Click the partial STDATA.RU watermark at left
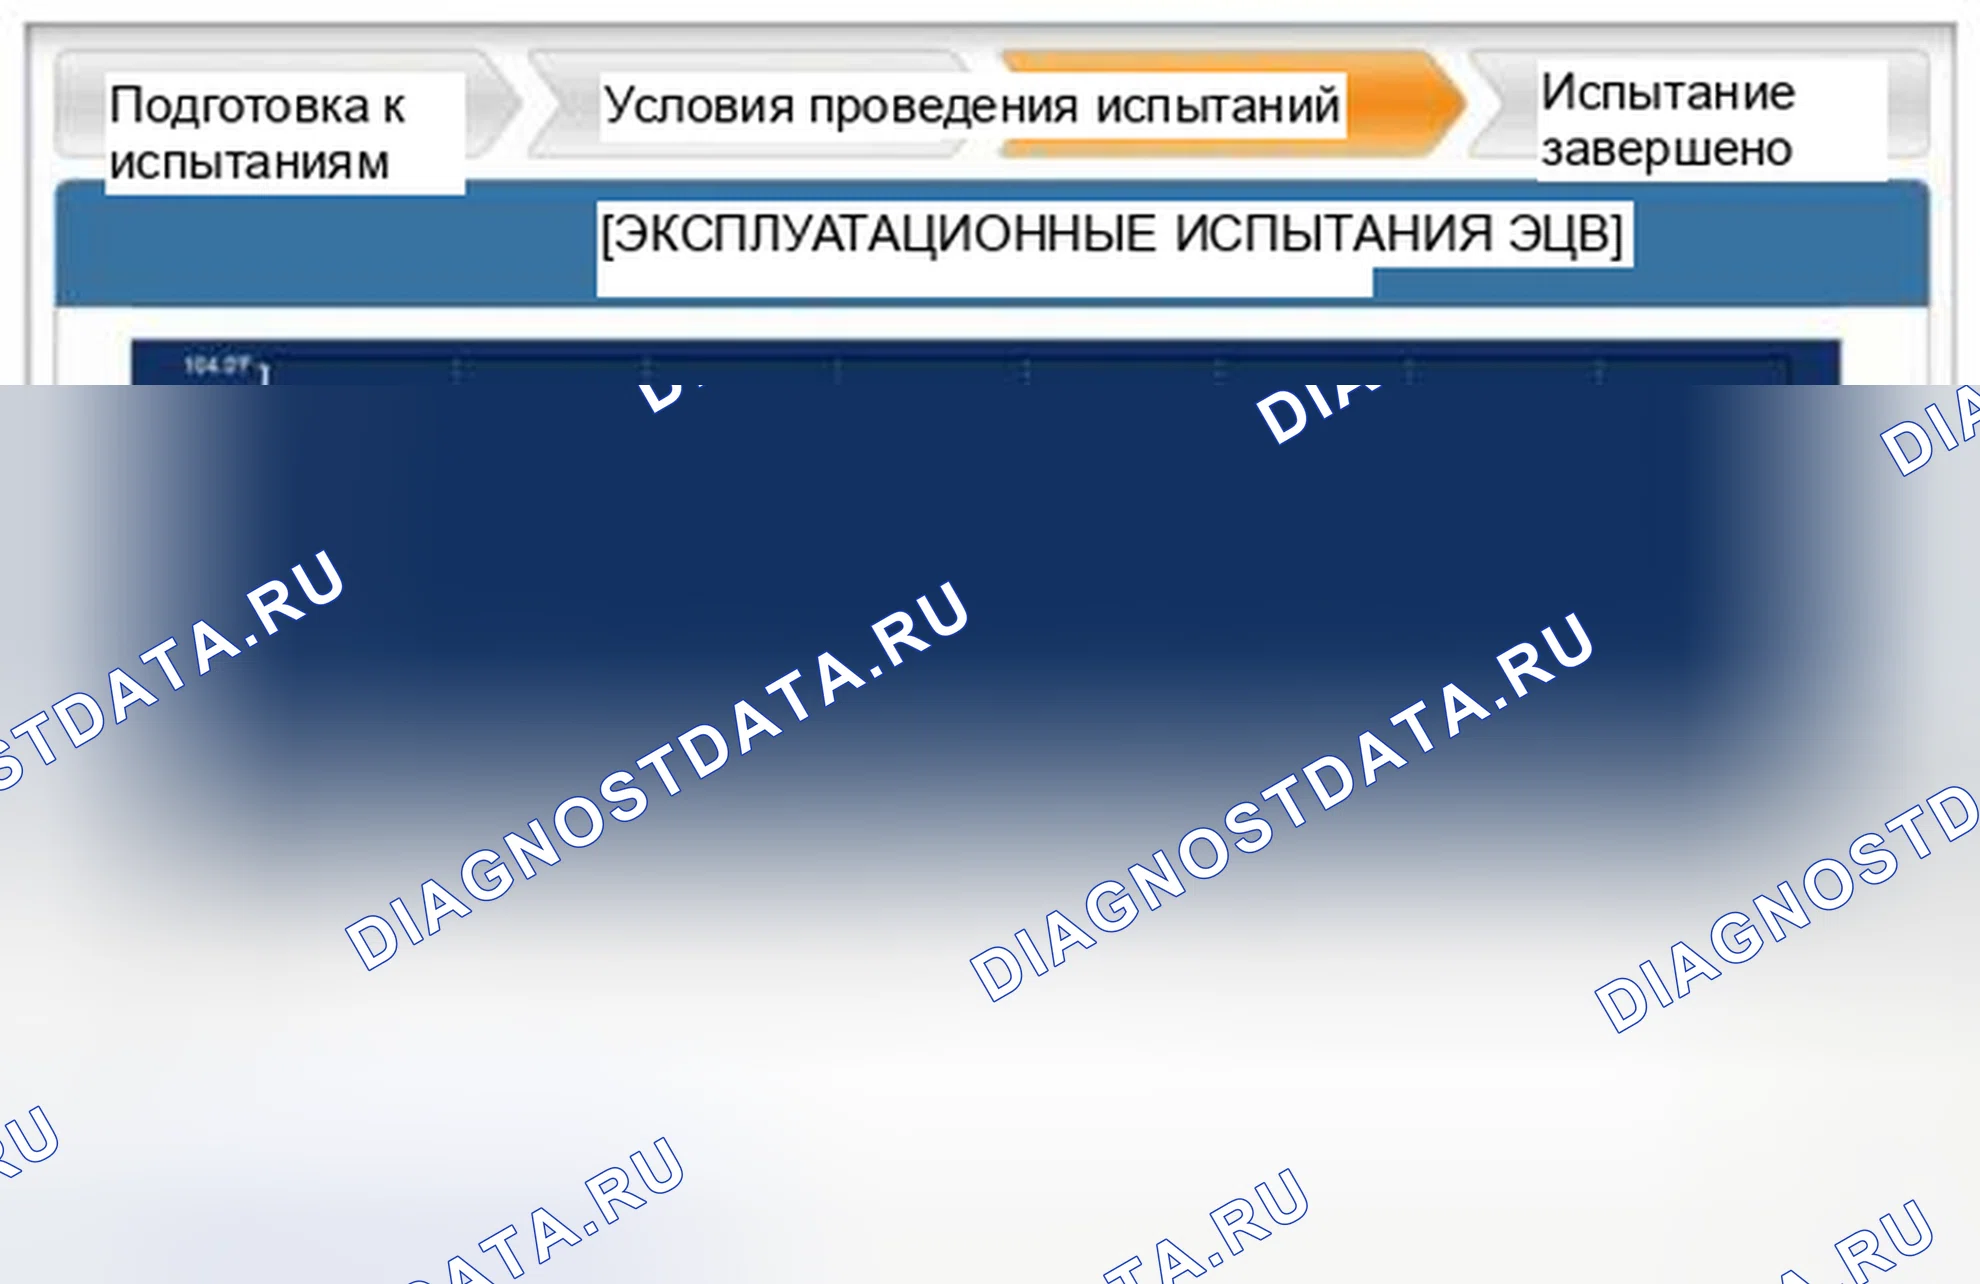 pyautogui.click(x=168, y=670)
